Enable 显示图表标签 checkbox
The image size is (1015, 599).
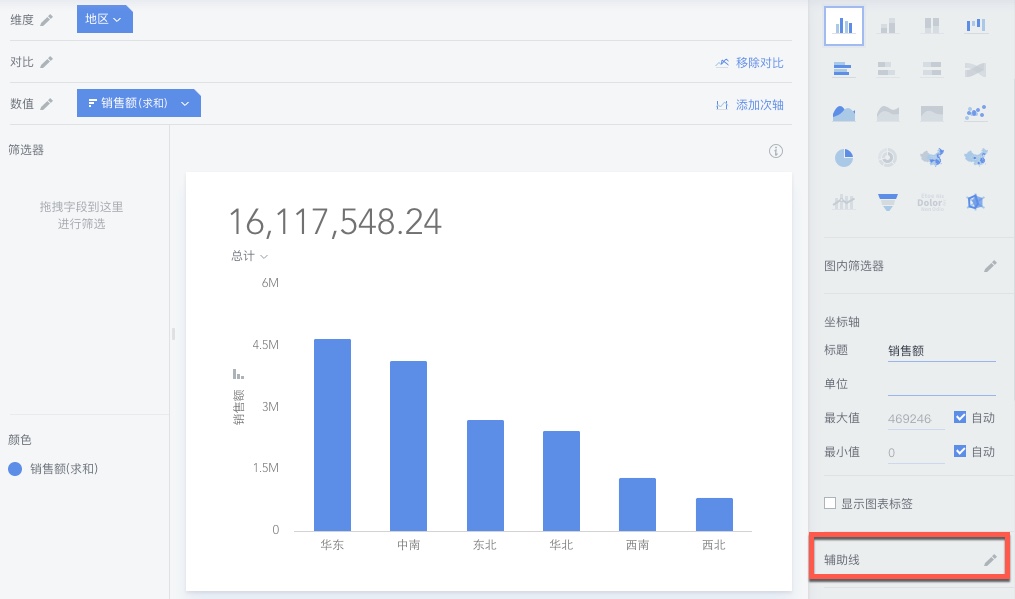pyautogui.click(x=830, y=503)
